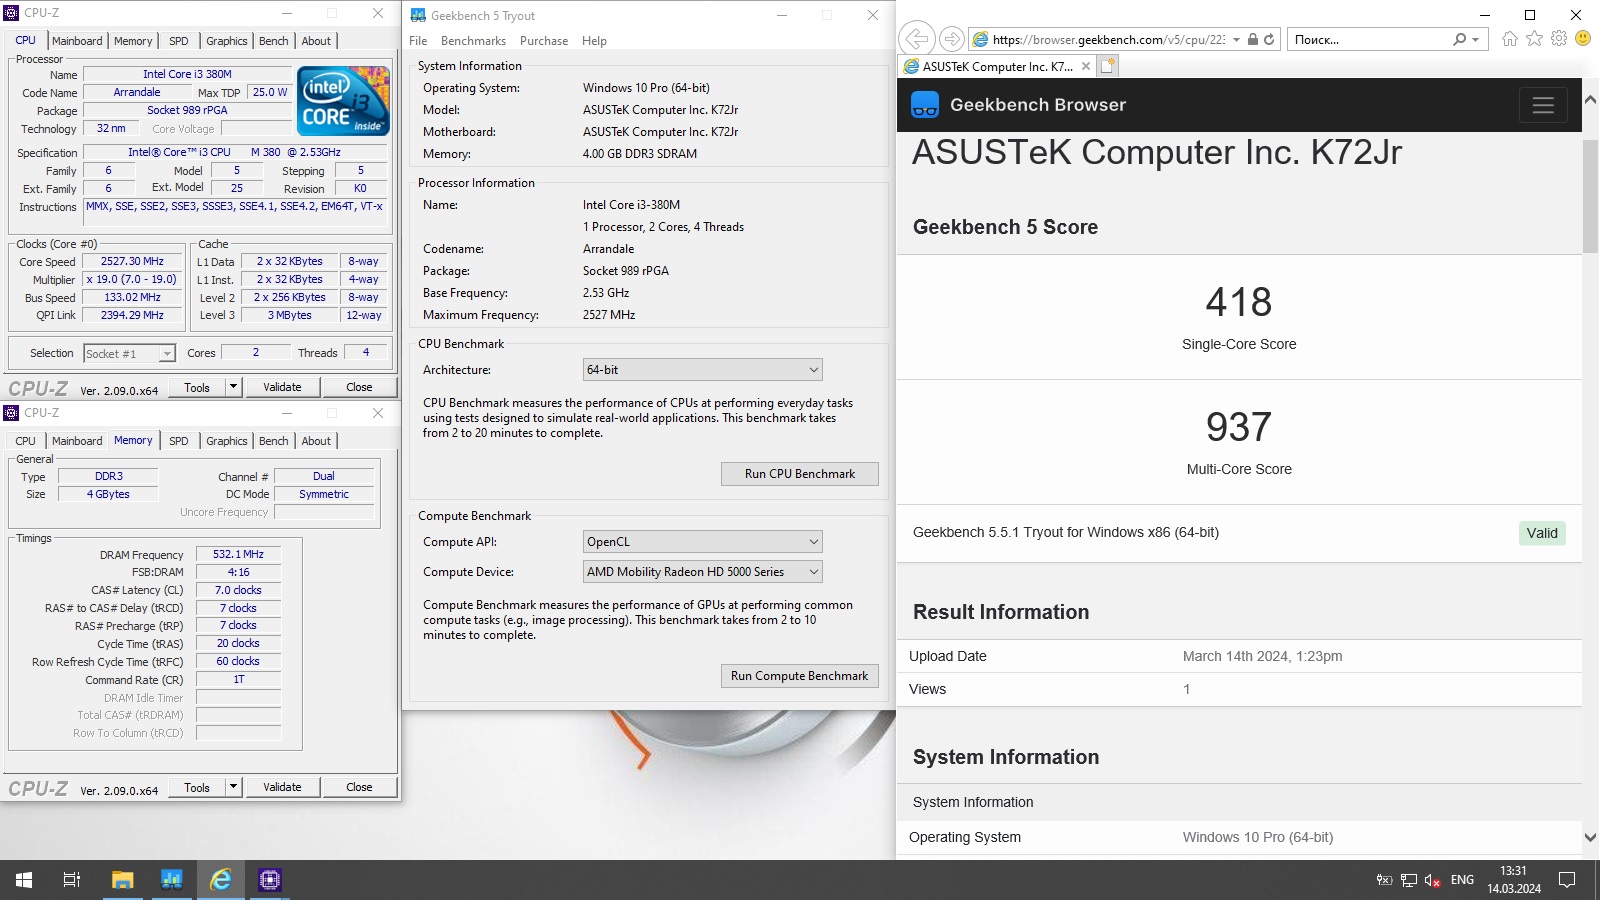This screenshot has height=900, width=1600.
Task: Go forward using the browser forward arrow
Action: point(952,39)
